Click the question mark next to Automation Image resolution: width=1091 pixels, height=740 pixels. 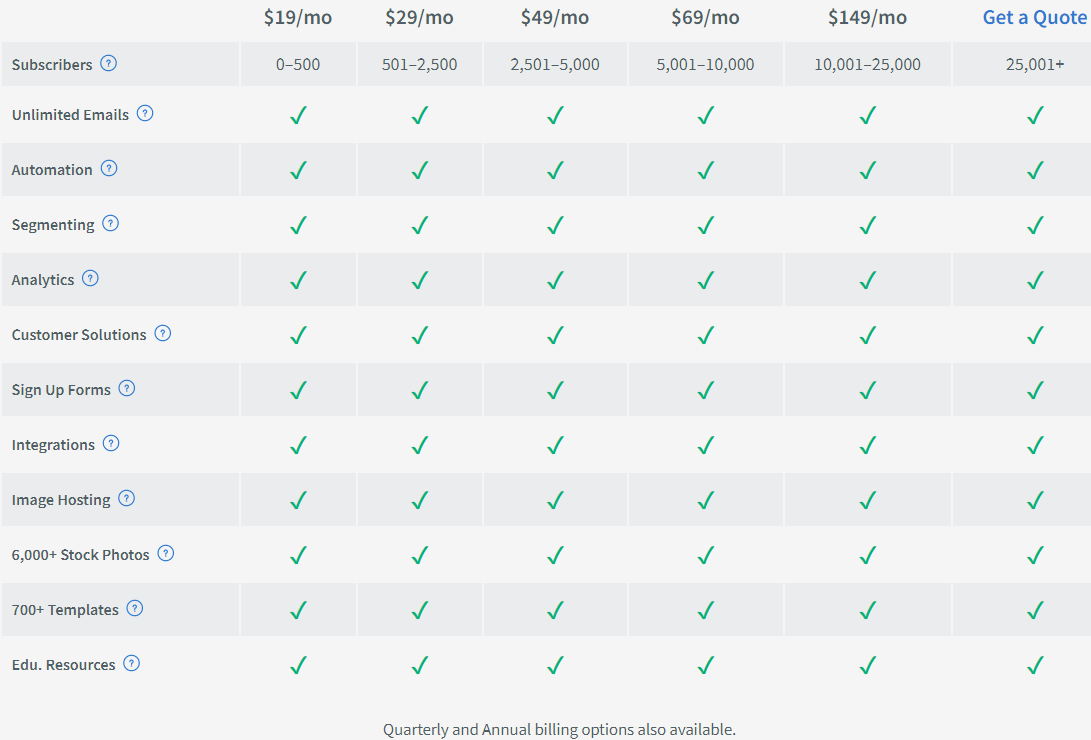coord(109,168)
